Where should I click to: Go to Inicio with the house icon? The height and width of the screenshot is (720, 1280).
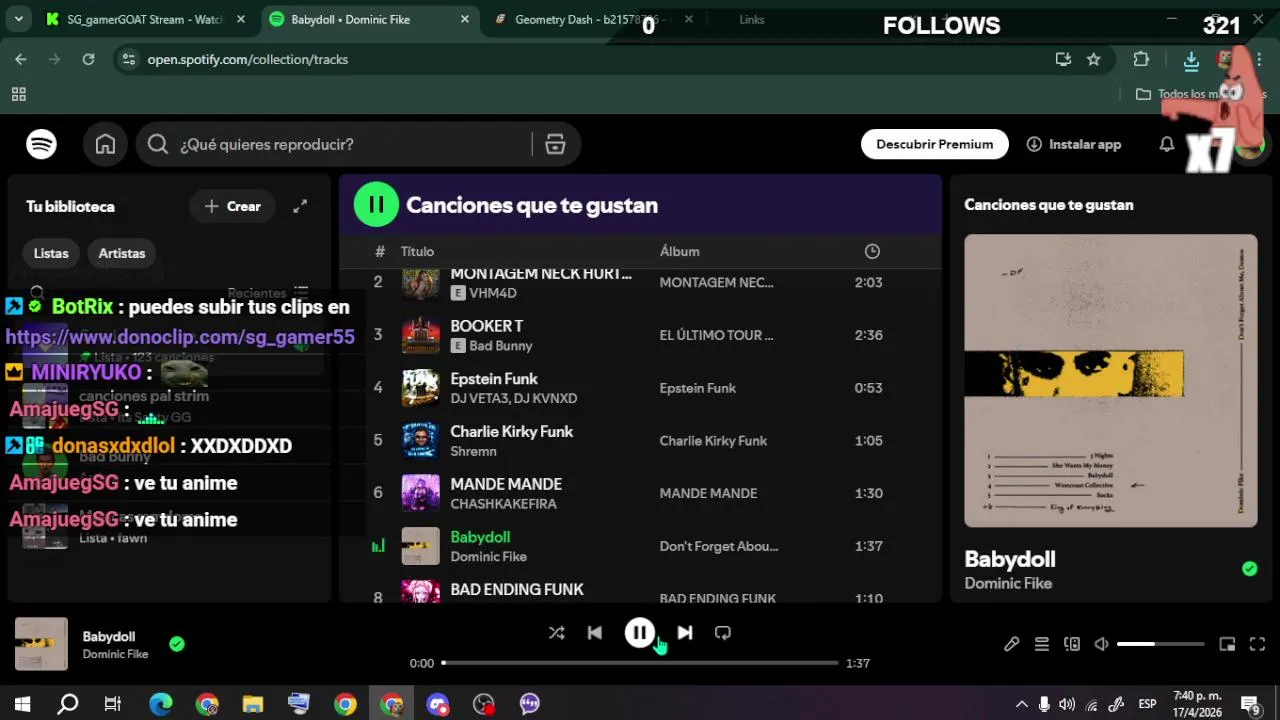[105, 144]
